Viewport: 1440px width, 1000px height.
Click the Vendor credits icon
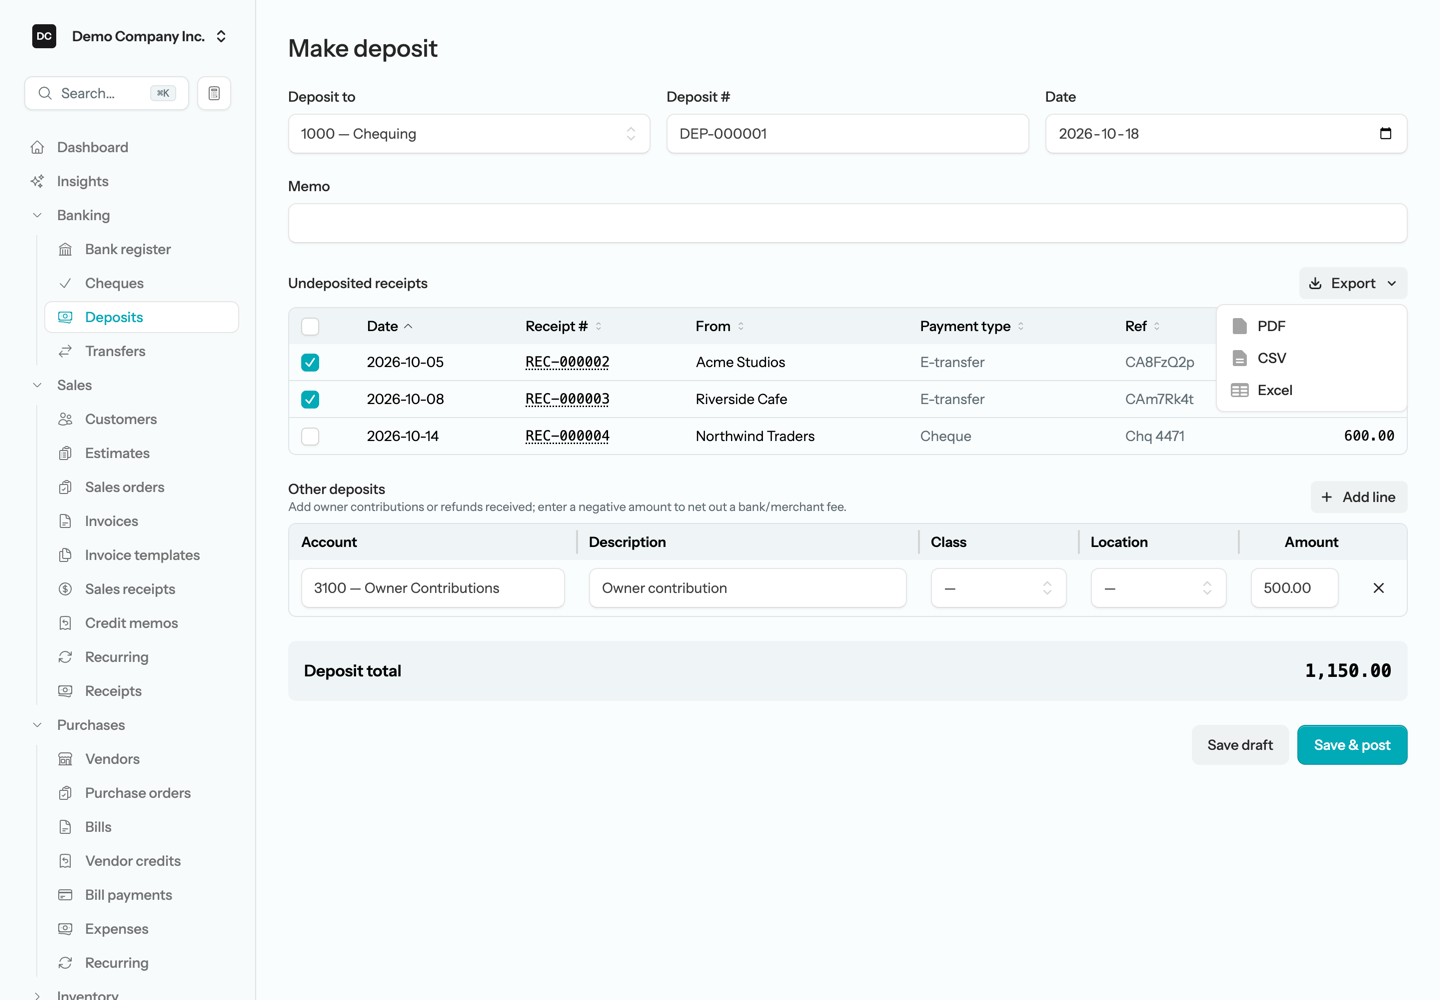pyautogui.click(x=65, y=861)
